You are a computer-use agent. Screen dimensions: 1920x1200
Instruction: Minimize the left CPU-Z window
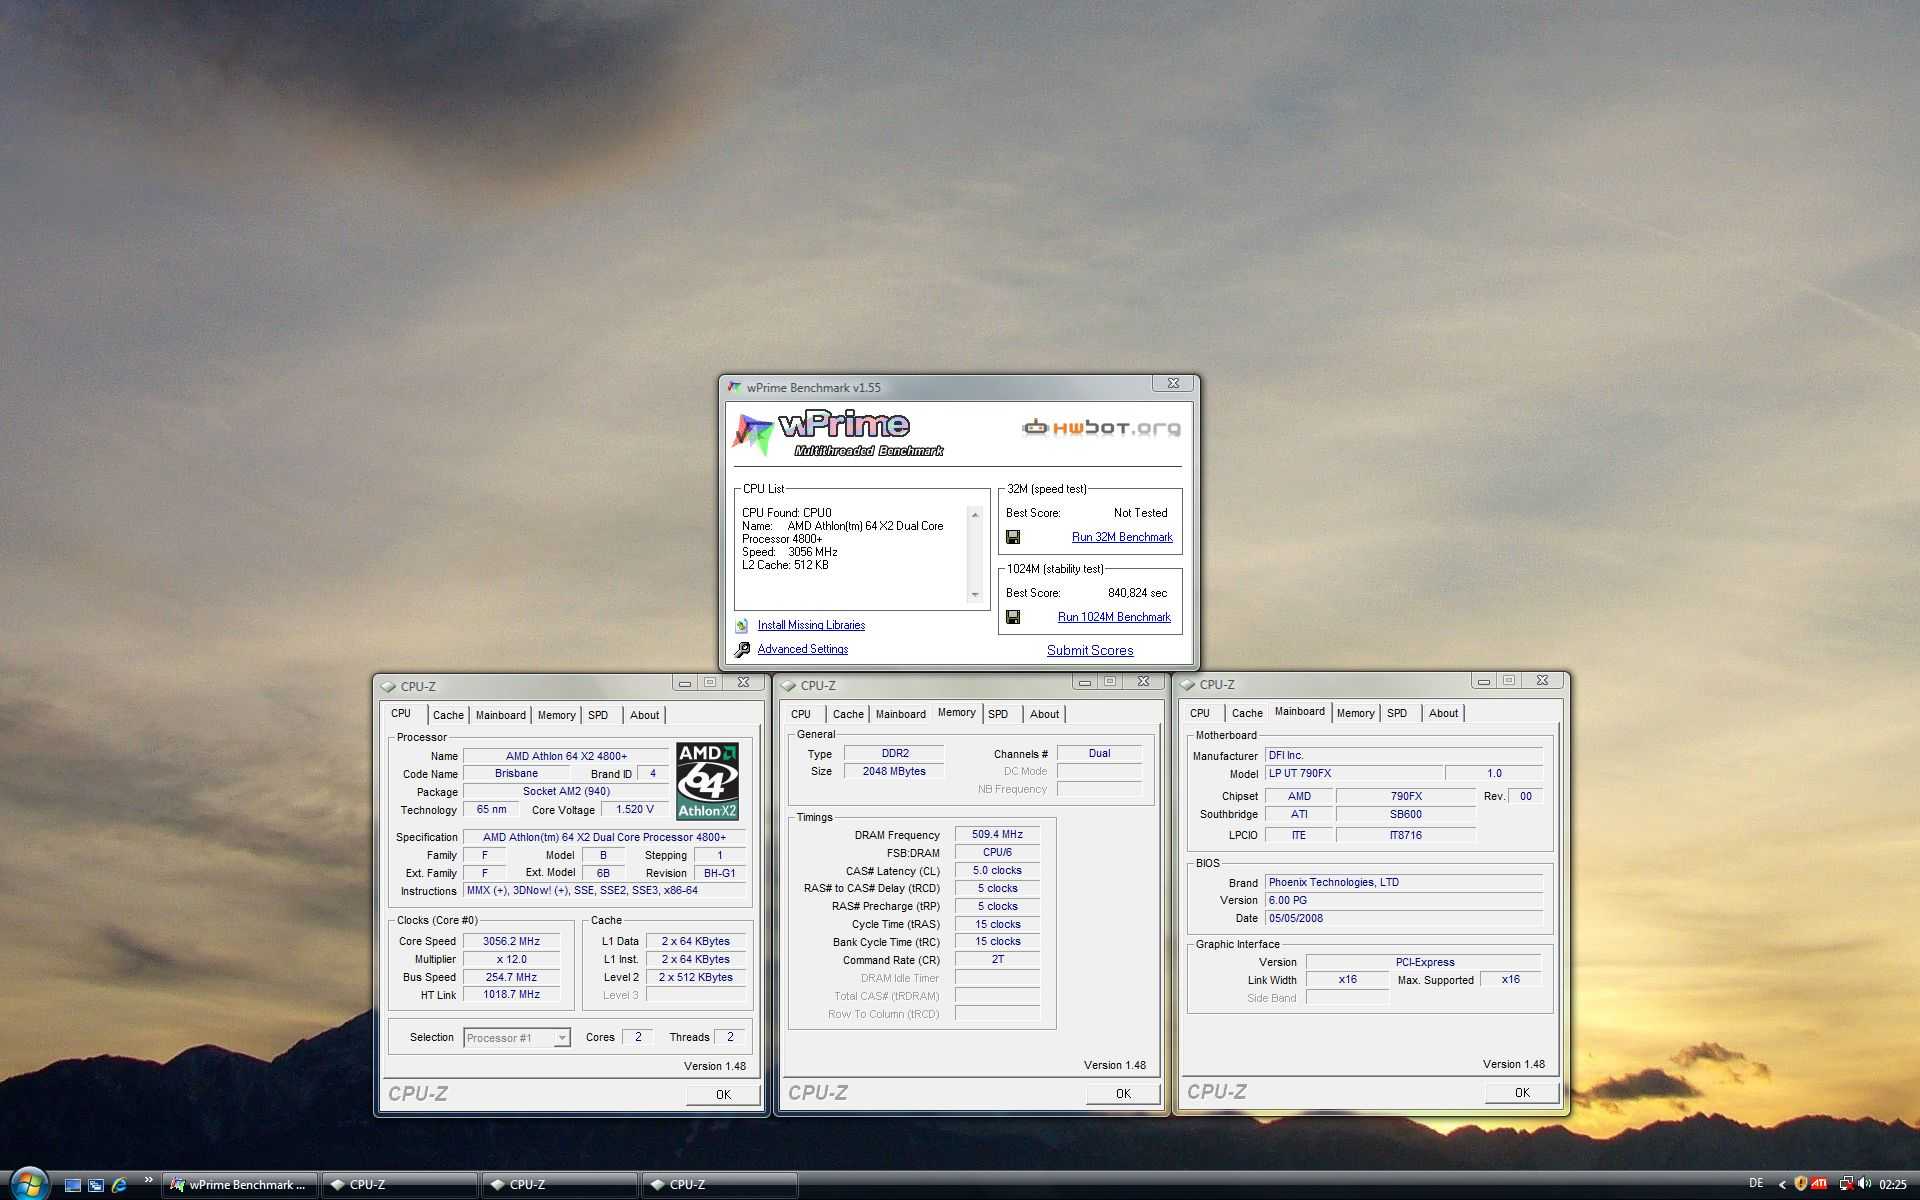pos(685,683)
